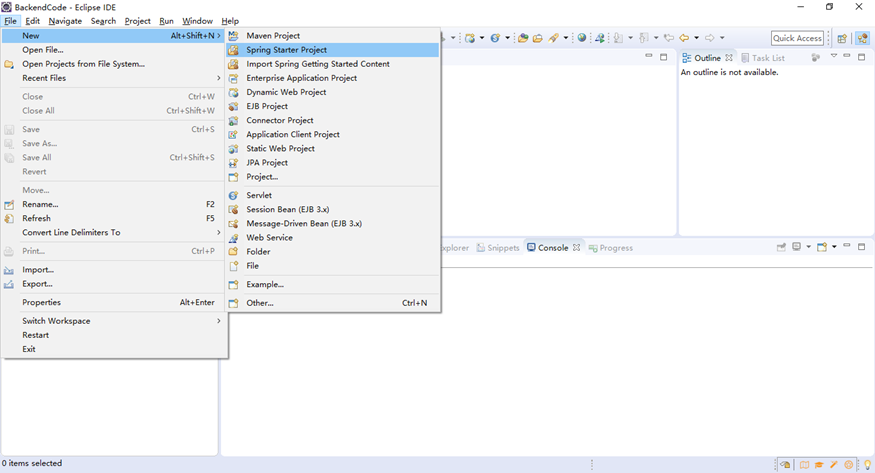Expand Convert Line Delimiters To submenu
This screenshot has height=473, width=875.
click(x=114, y=233)
